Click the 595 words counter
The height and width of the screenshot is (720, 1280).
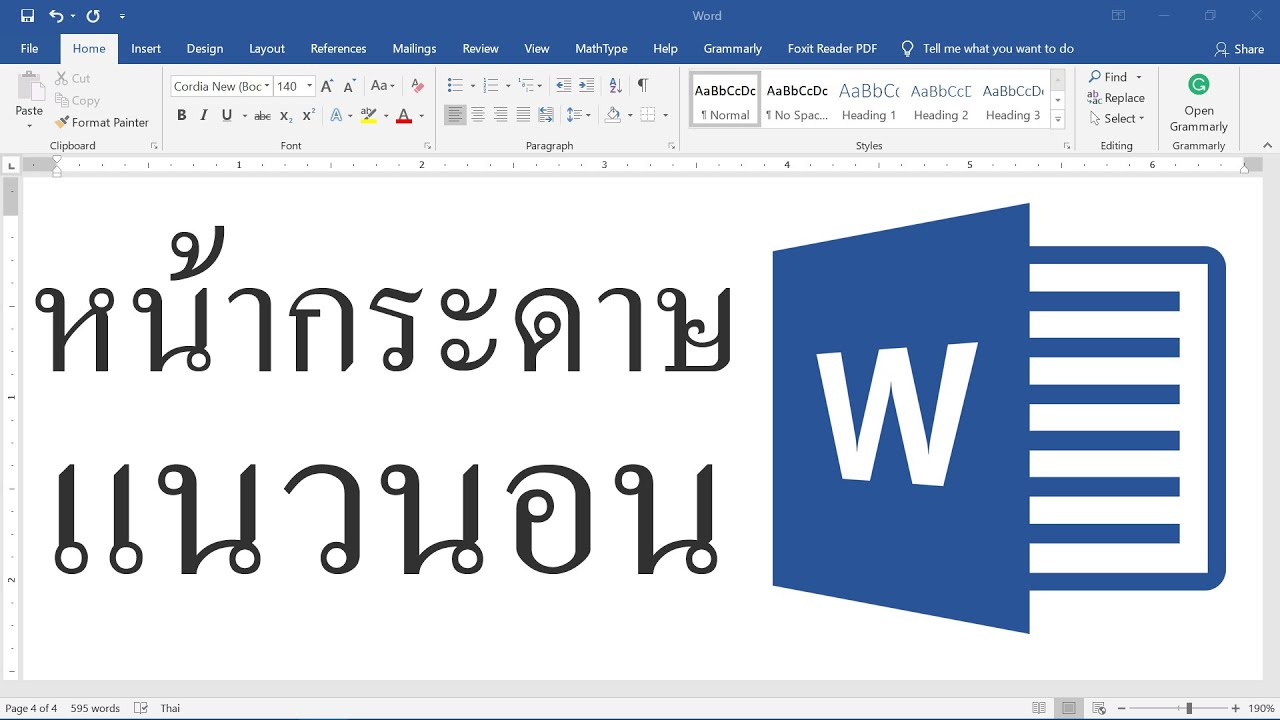click(95, 708)
